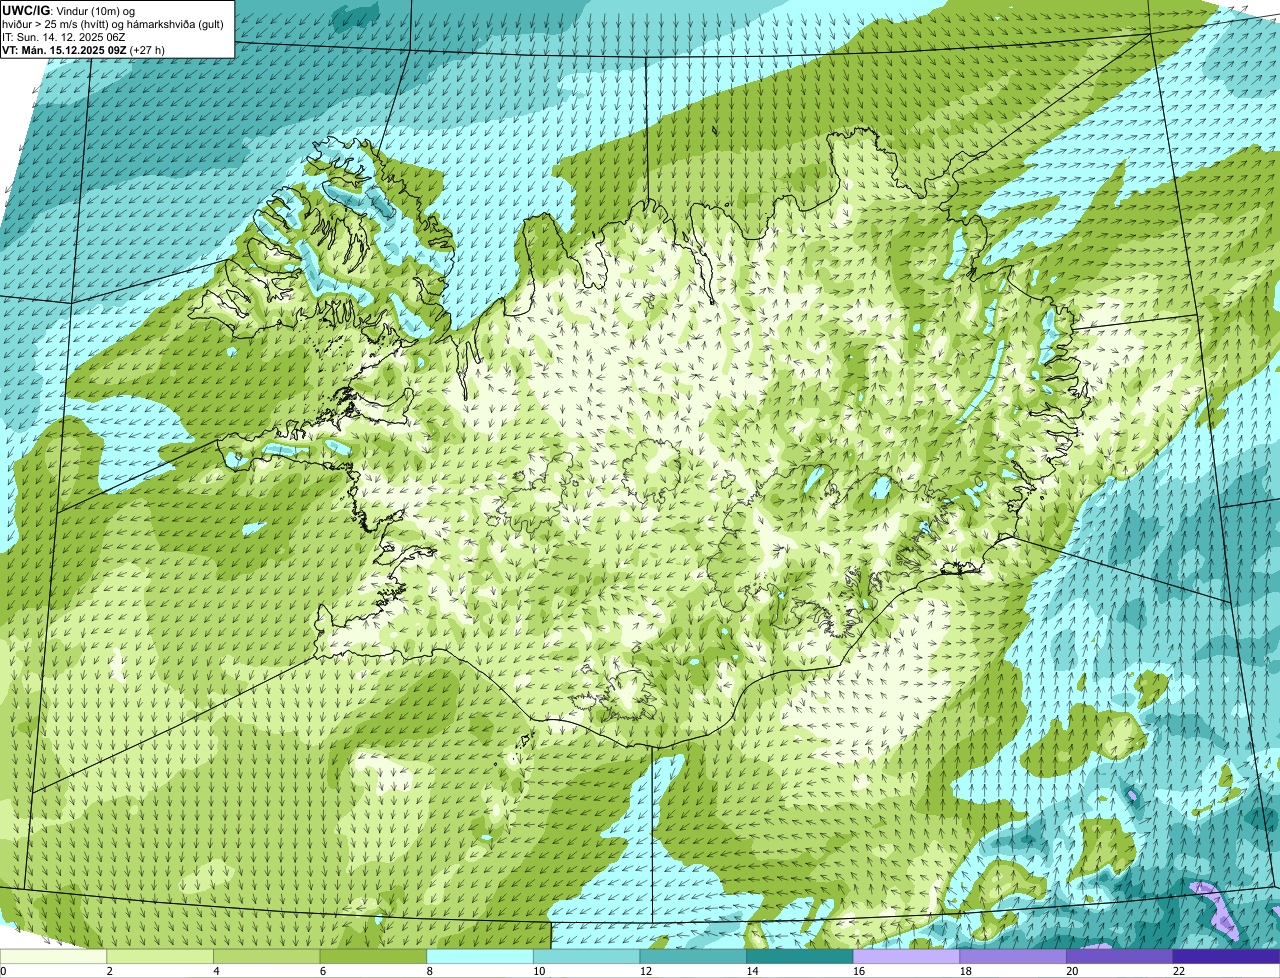1280x978 pixels.
Task: Click the light purple 16–18 m/s legend swatch
Action: (907, 956)
